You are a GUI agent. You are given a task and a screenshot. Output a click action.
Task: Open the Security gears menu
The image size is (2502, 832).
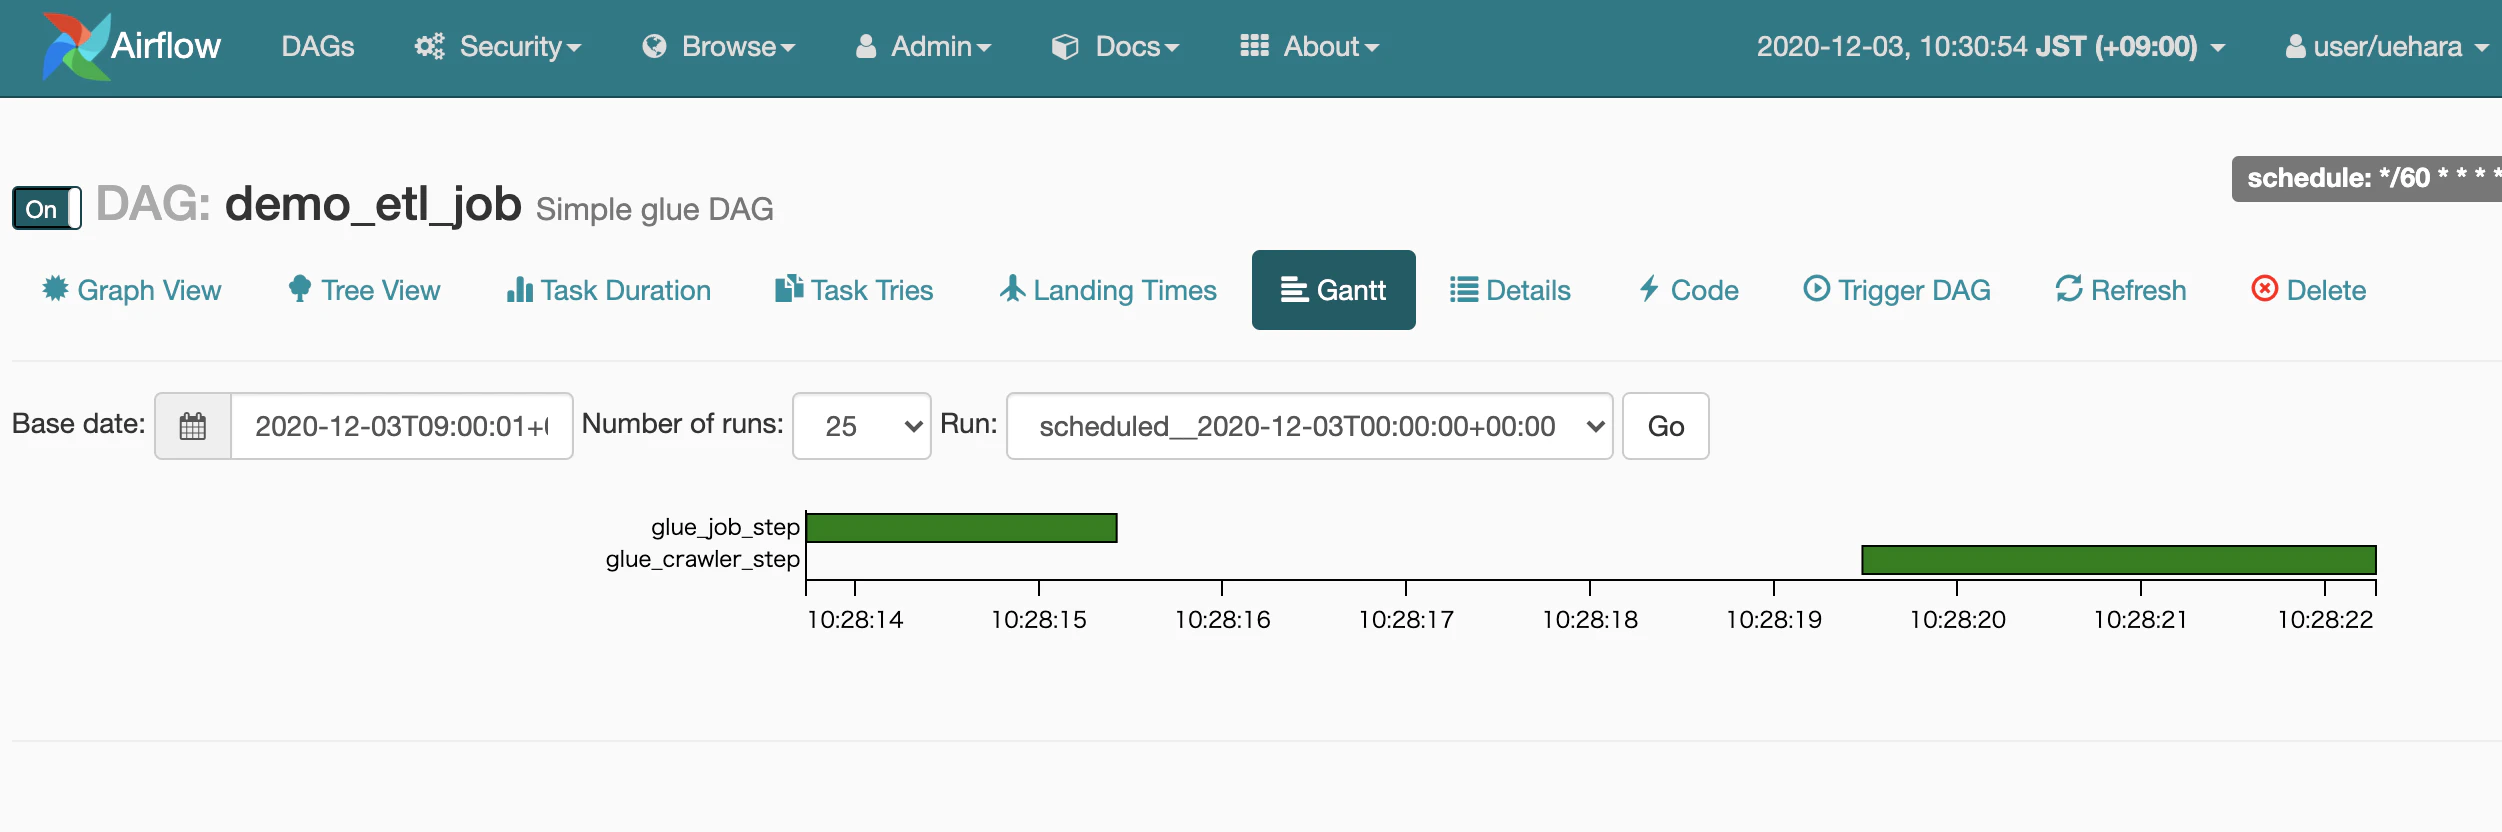497,46
